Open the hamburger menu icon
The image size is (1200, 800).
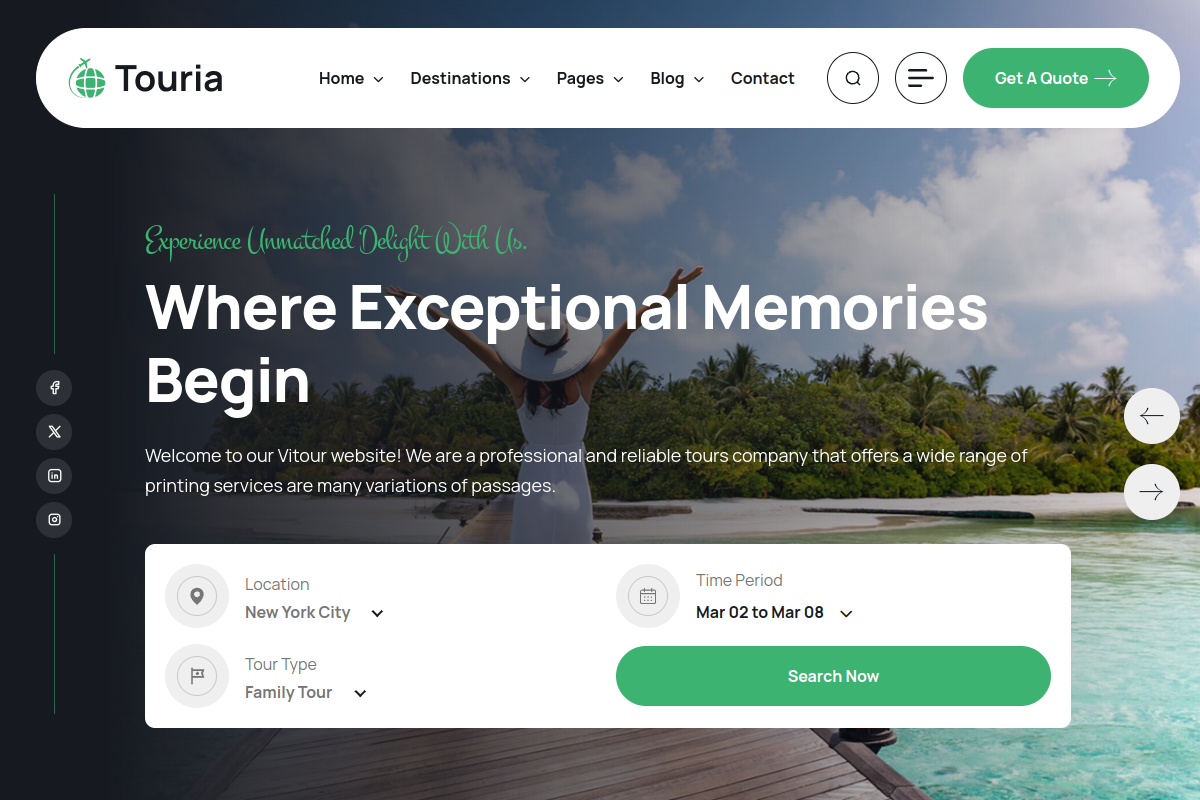click(921, 78)
